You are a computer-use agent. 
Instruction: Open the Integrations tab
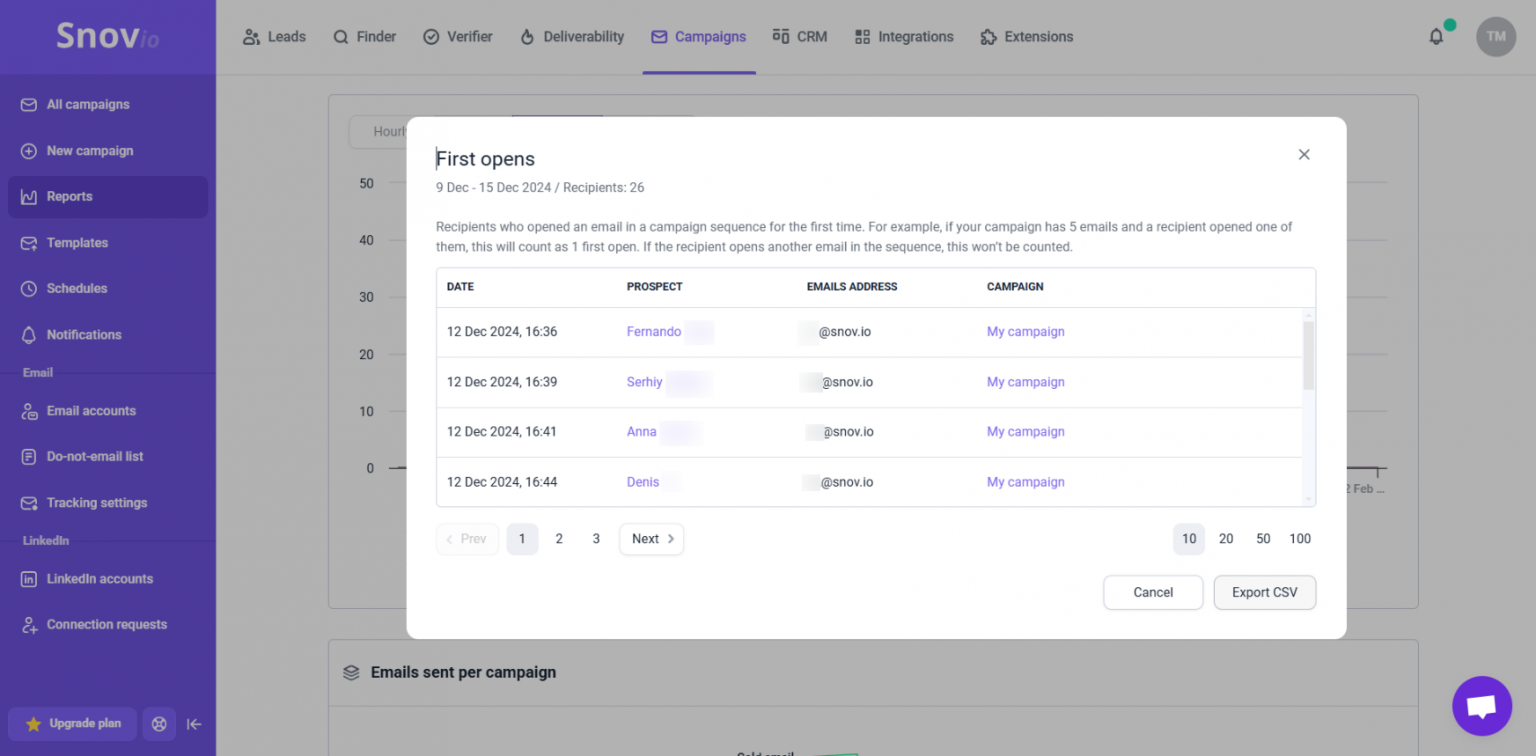click(x=904, y=37)
